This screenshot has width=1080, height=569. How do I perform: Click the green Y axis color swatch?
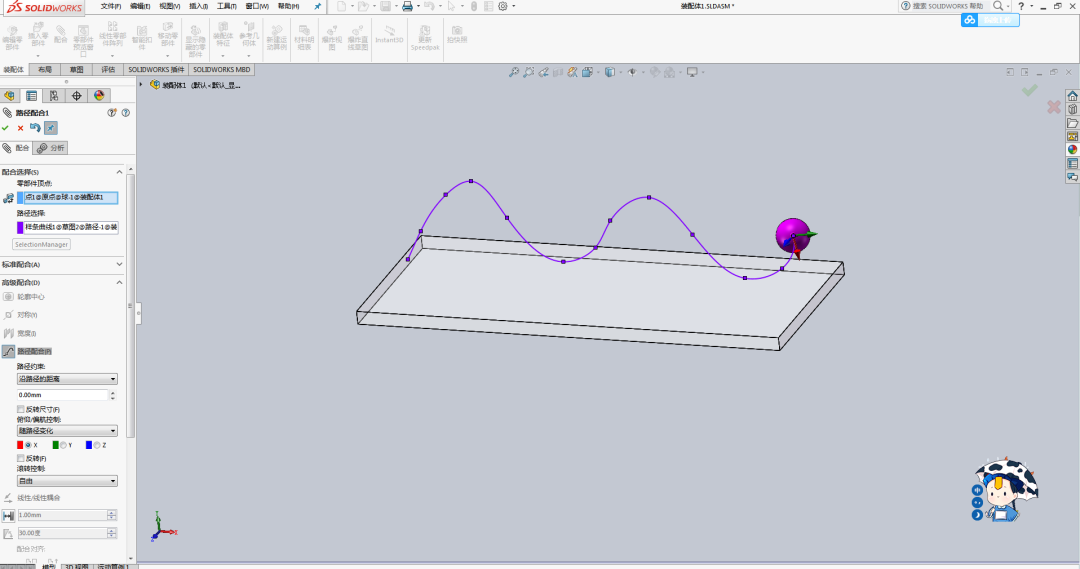coord(56,445)
